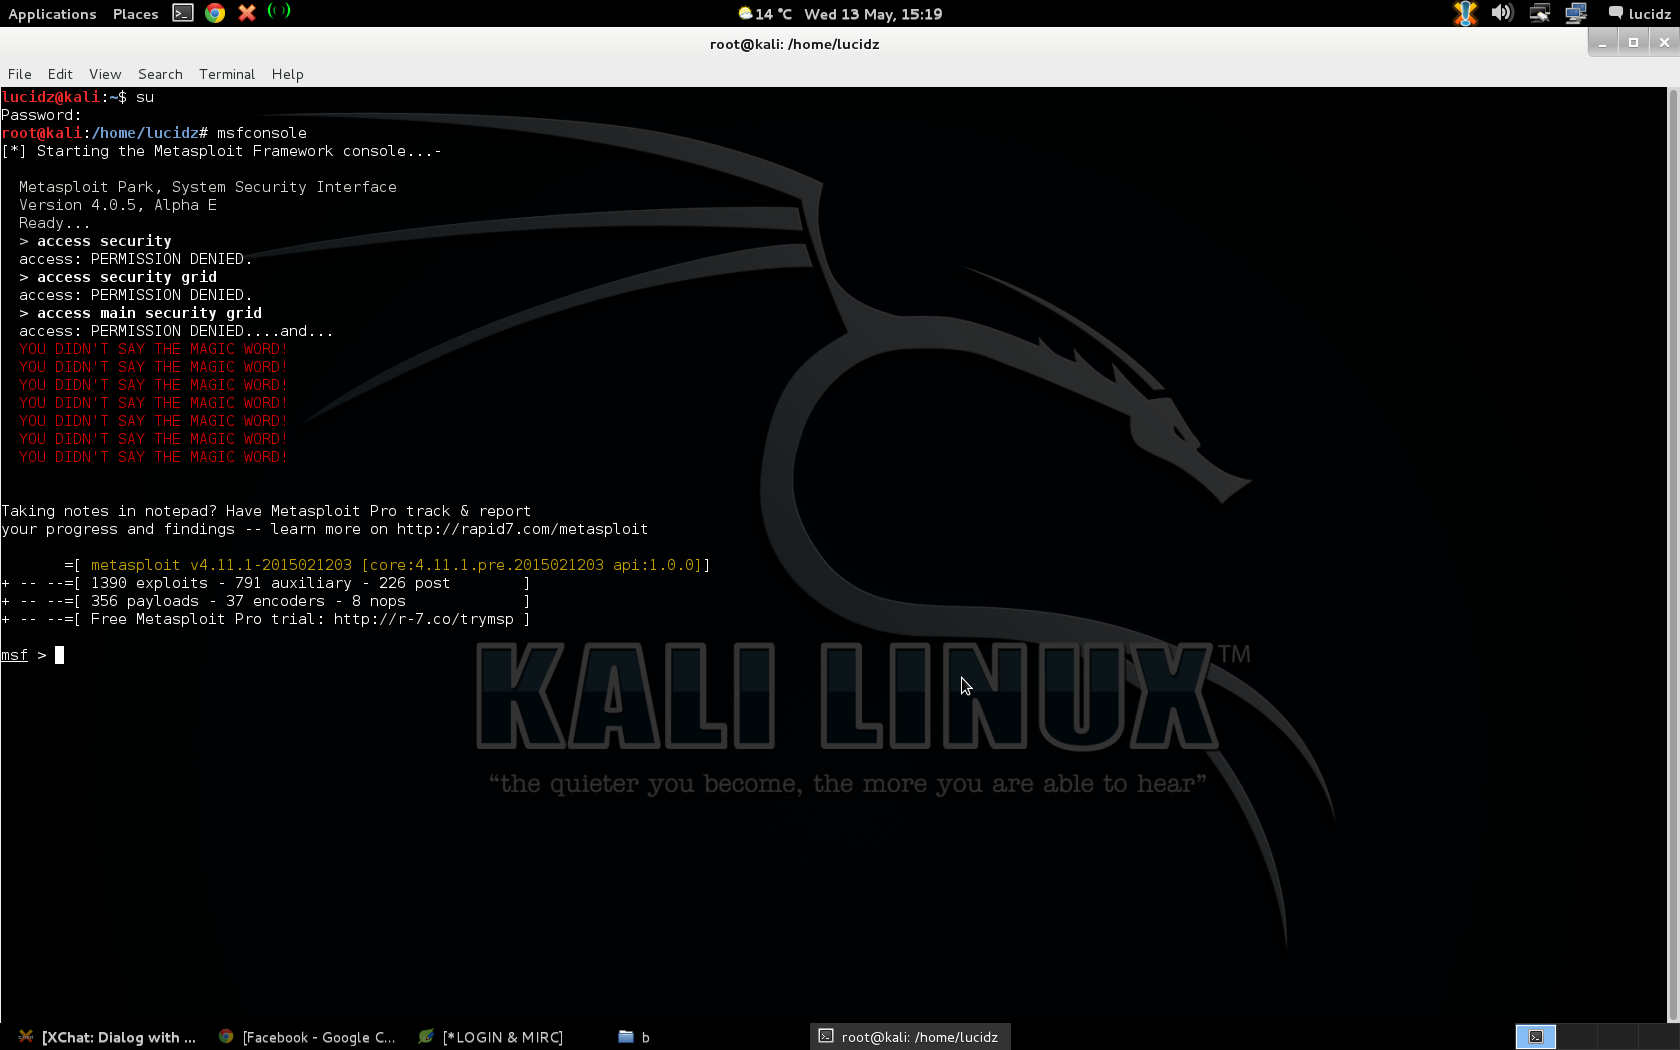
Task: Click the 'access main security grid' line
Action: tap(141, 313)
